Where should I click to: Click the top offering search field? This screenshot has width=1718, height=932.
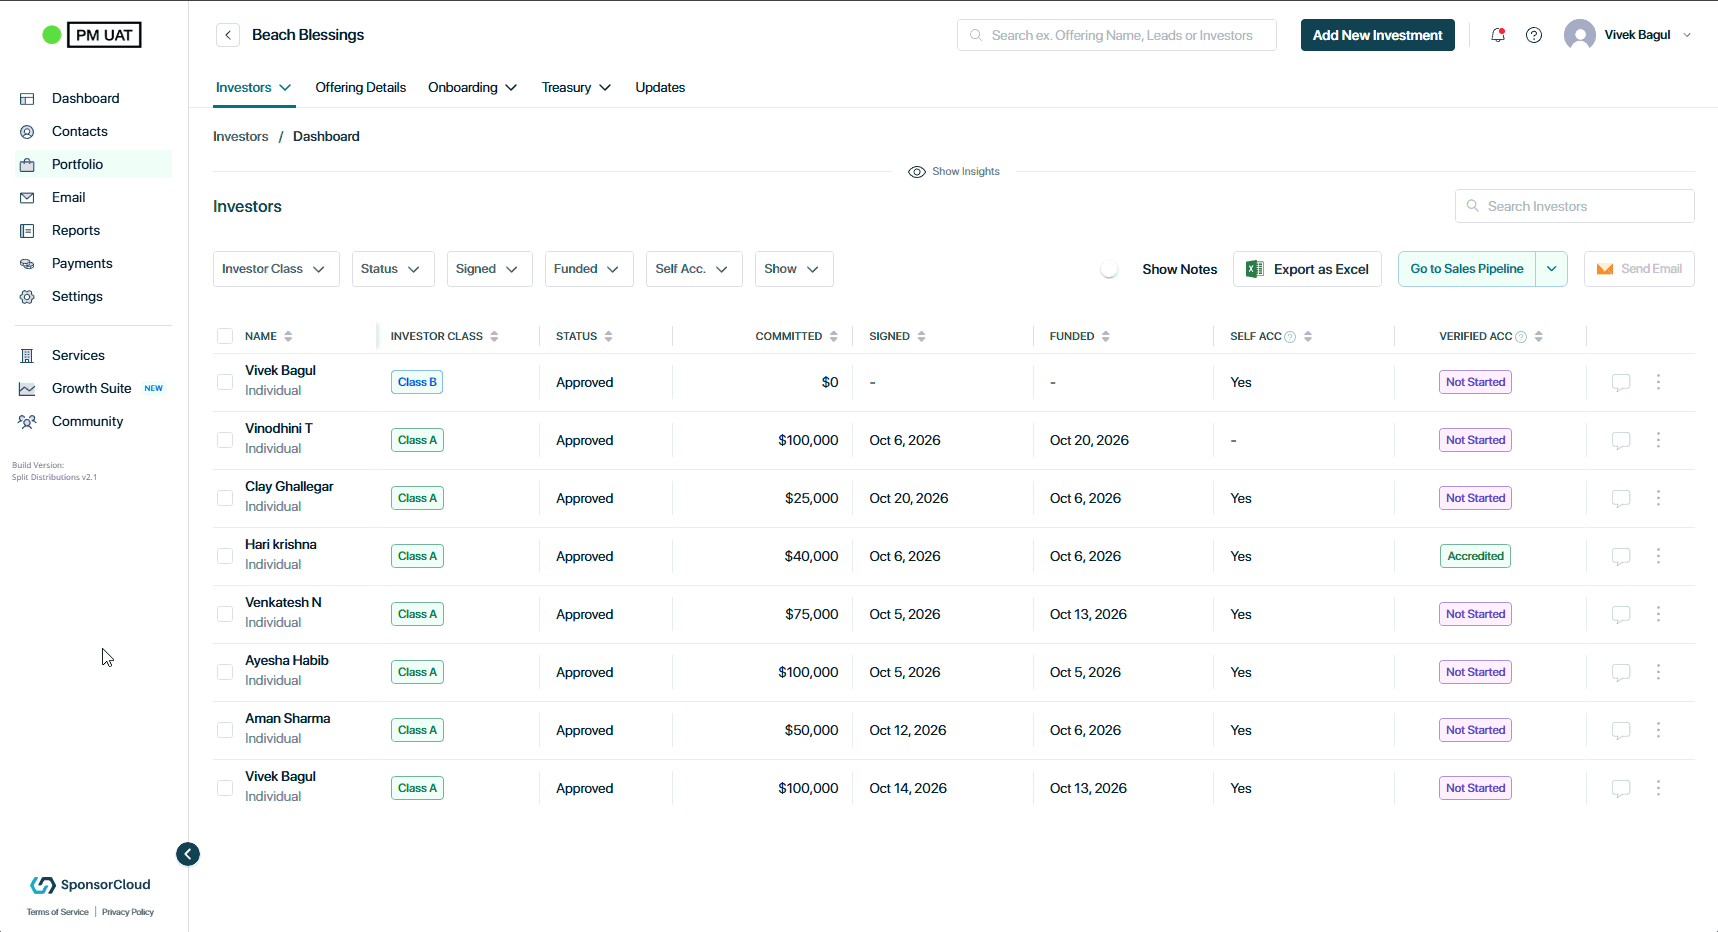[x=1116, y=35]
